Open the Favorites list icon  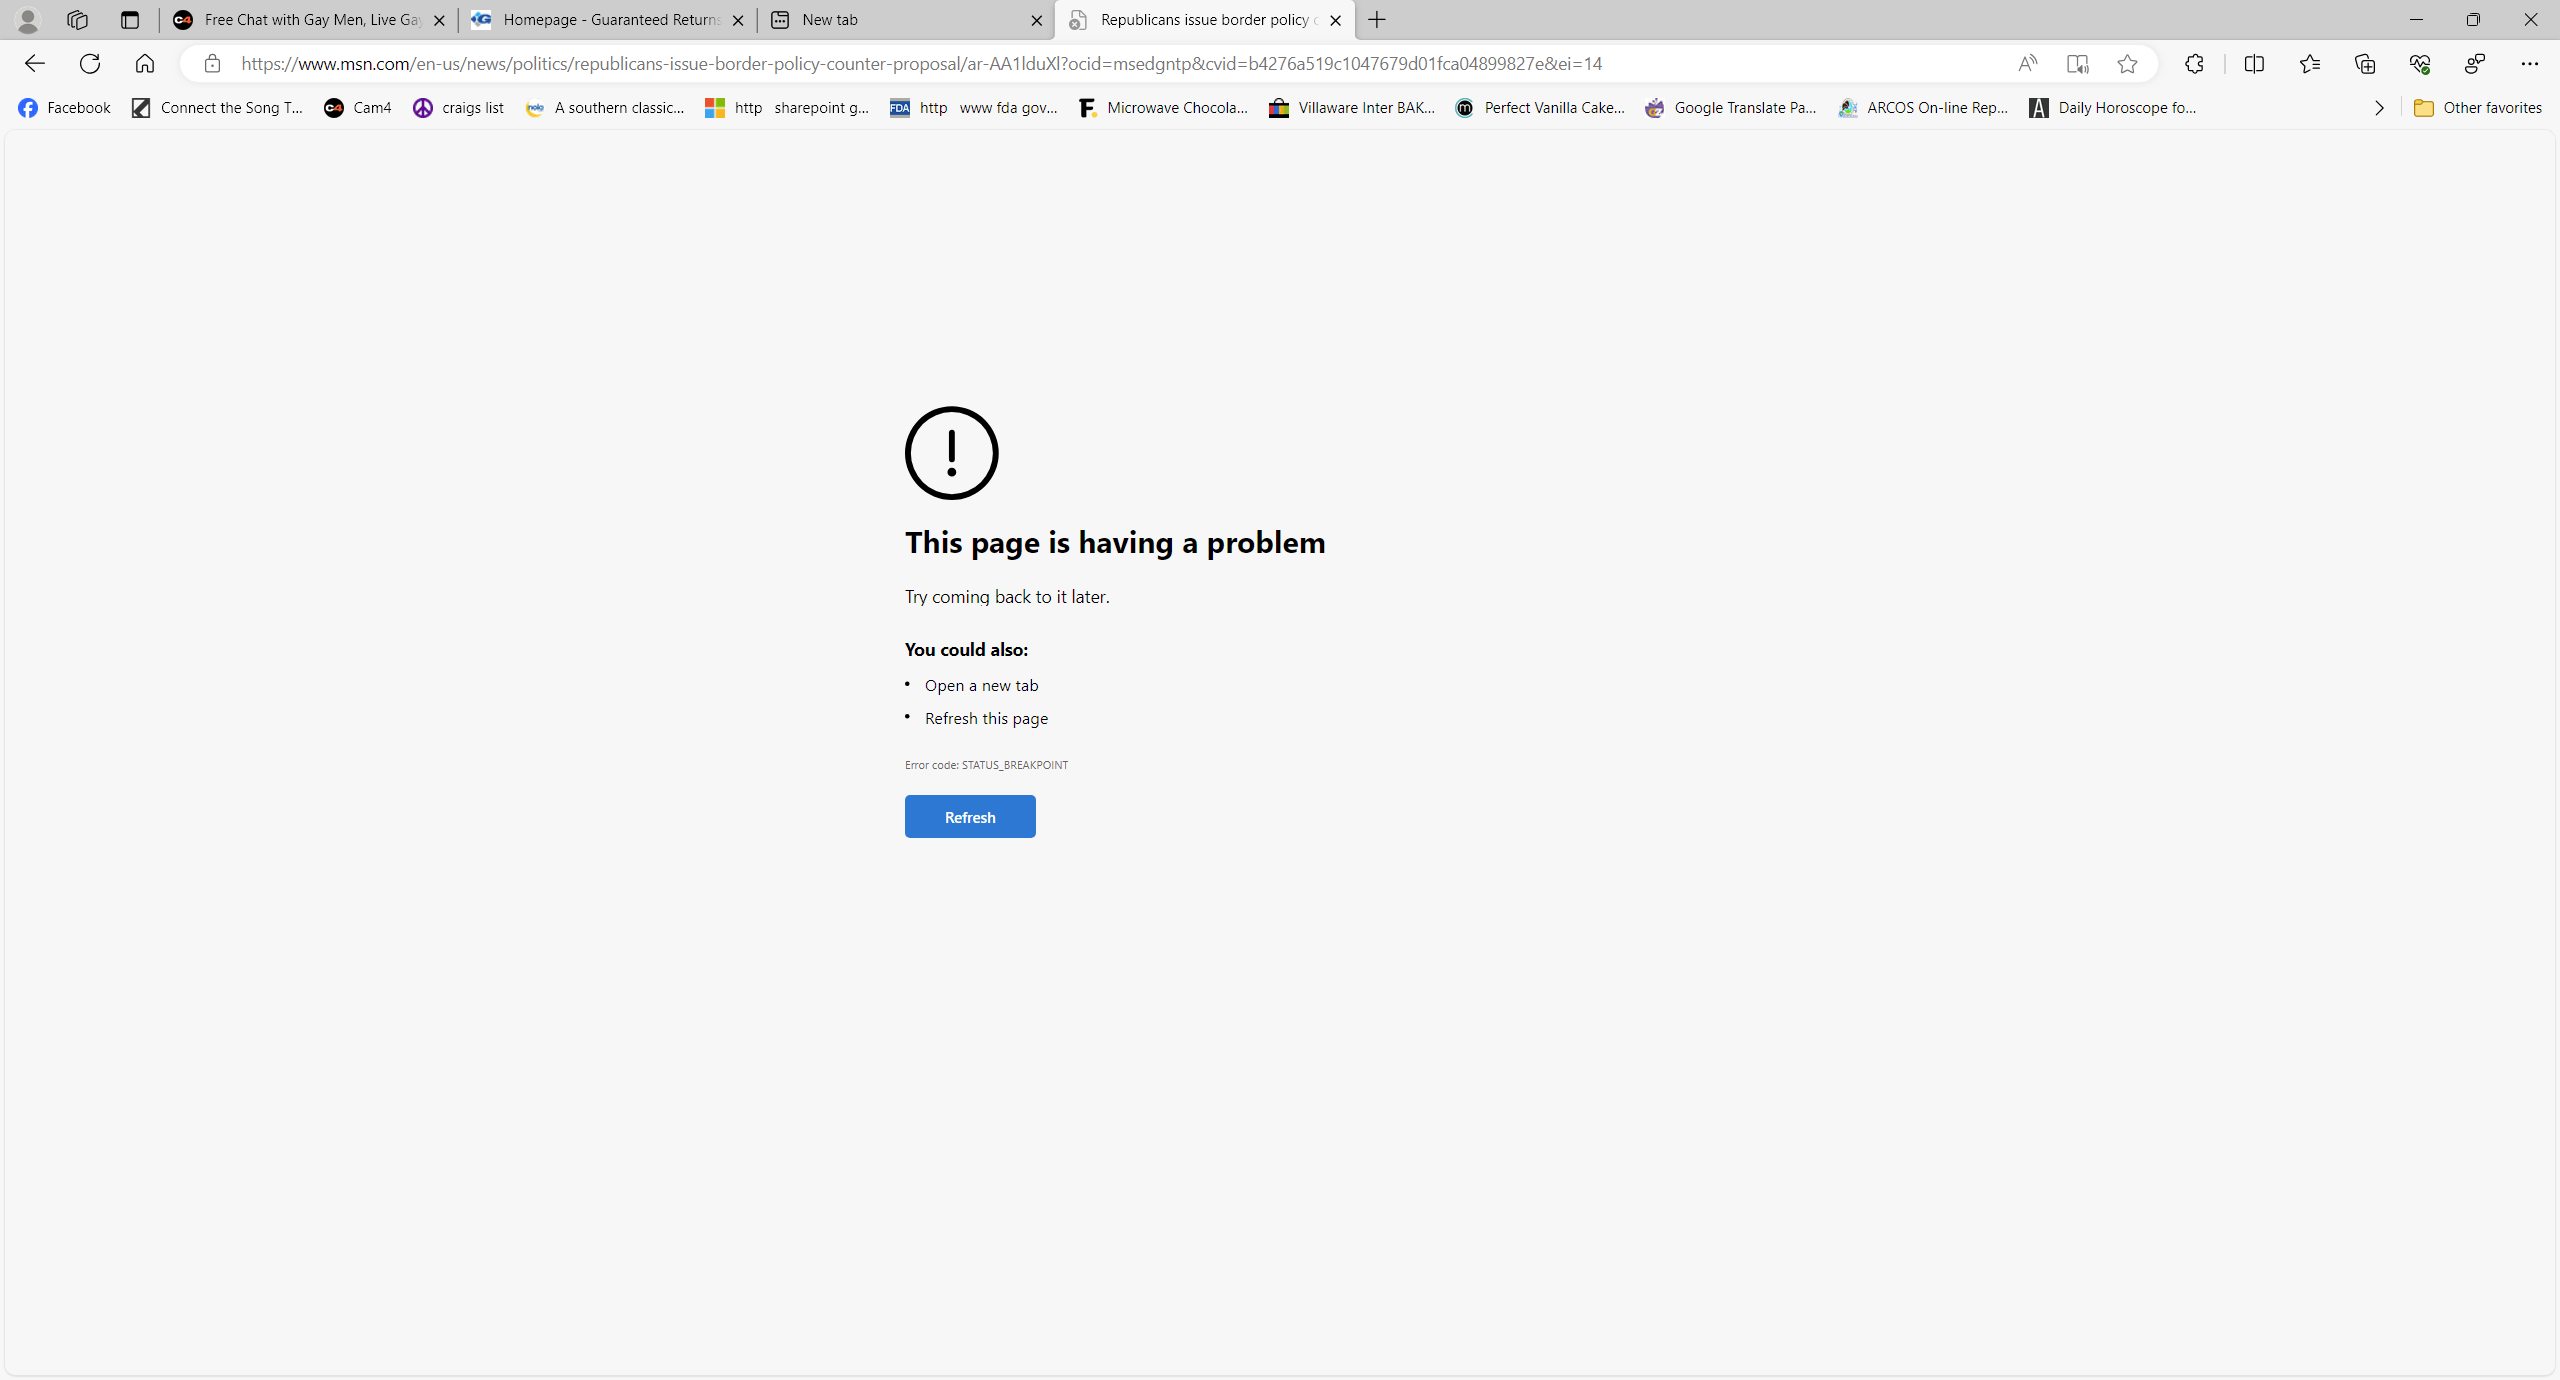click(x=2309, y=64)
